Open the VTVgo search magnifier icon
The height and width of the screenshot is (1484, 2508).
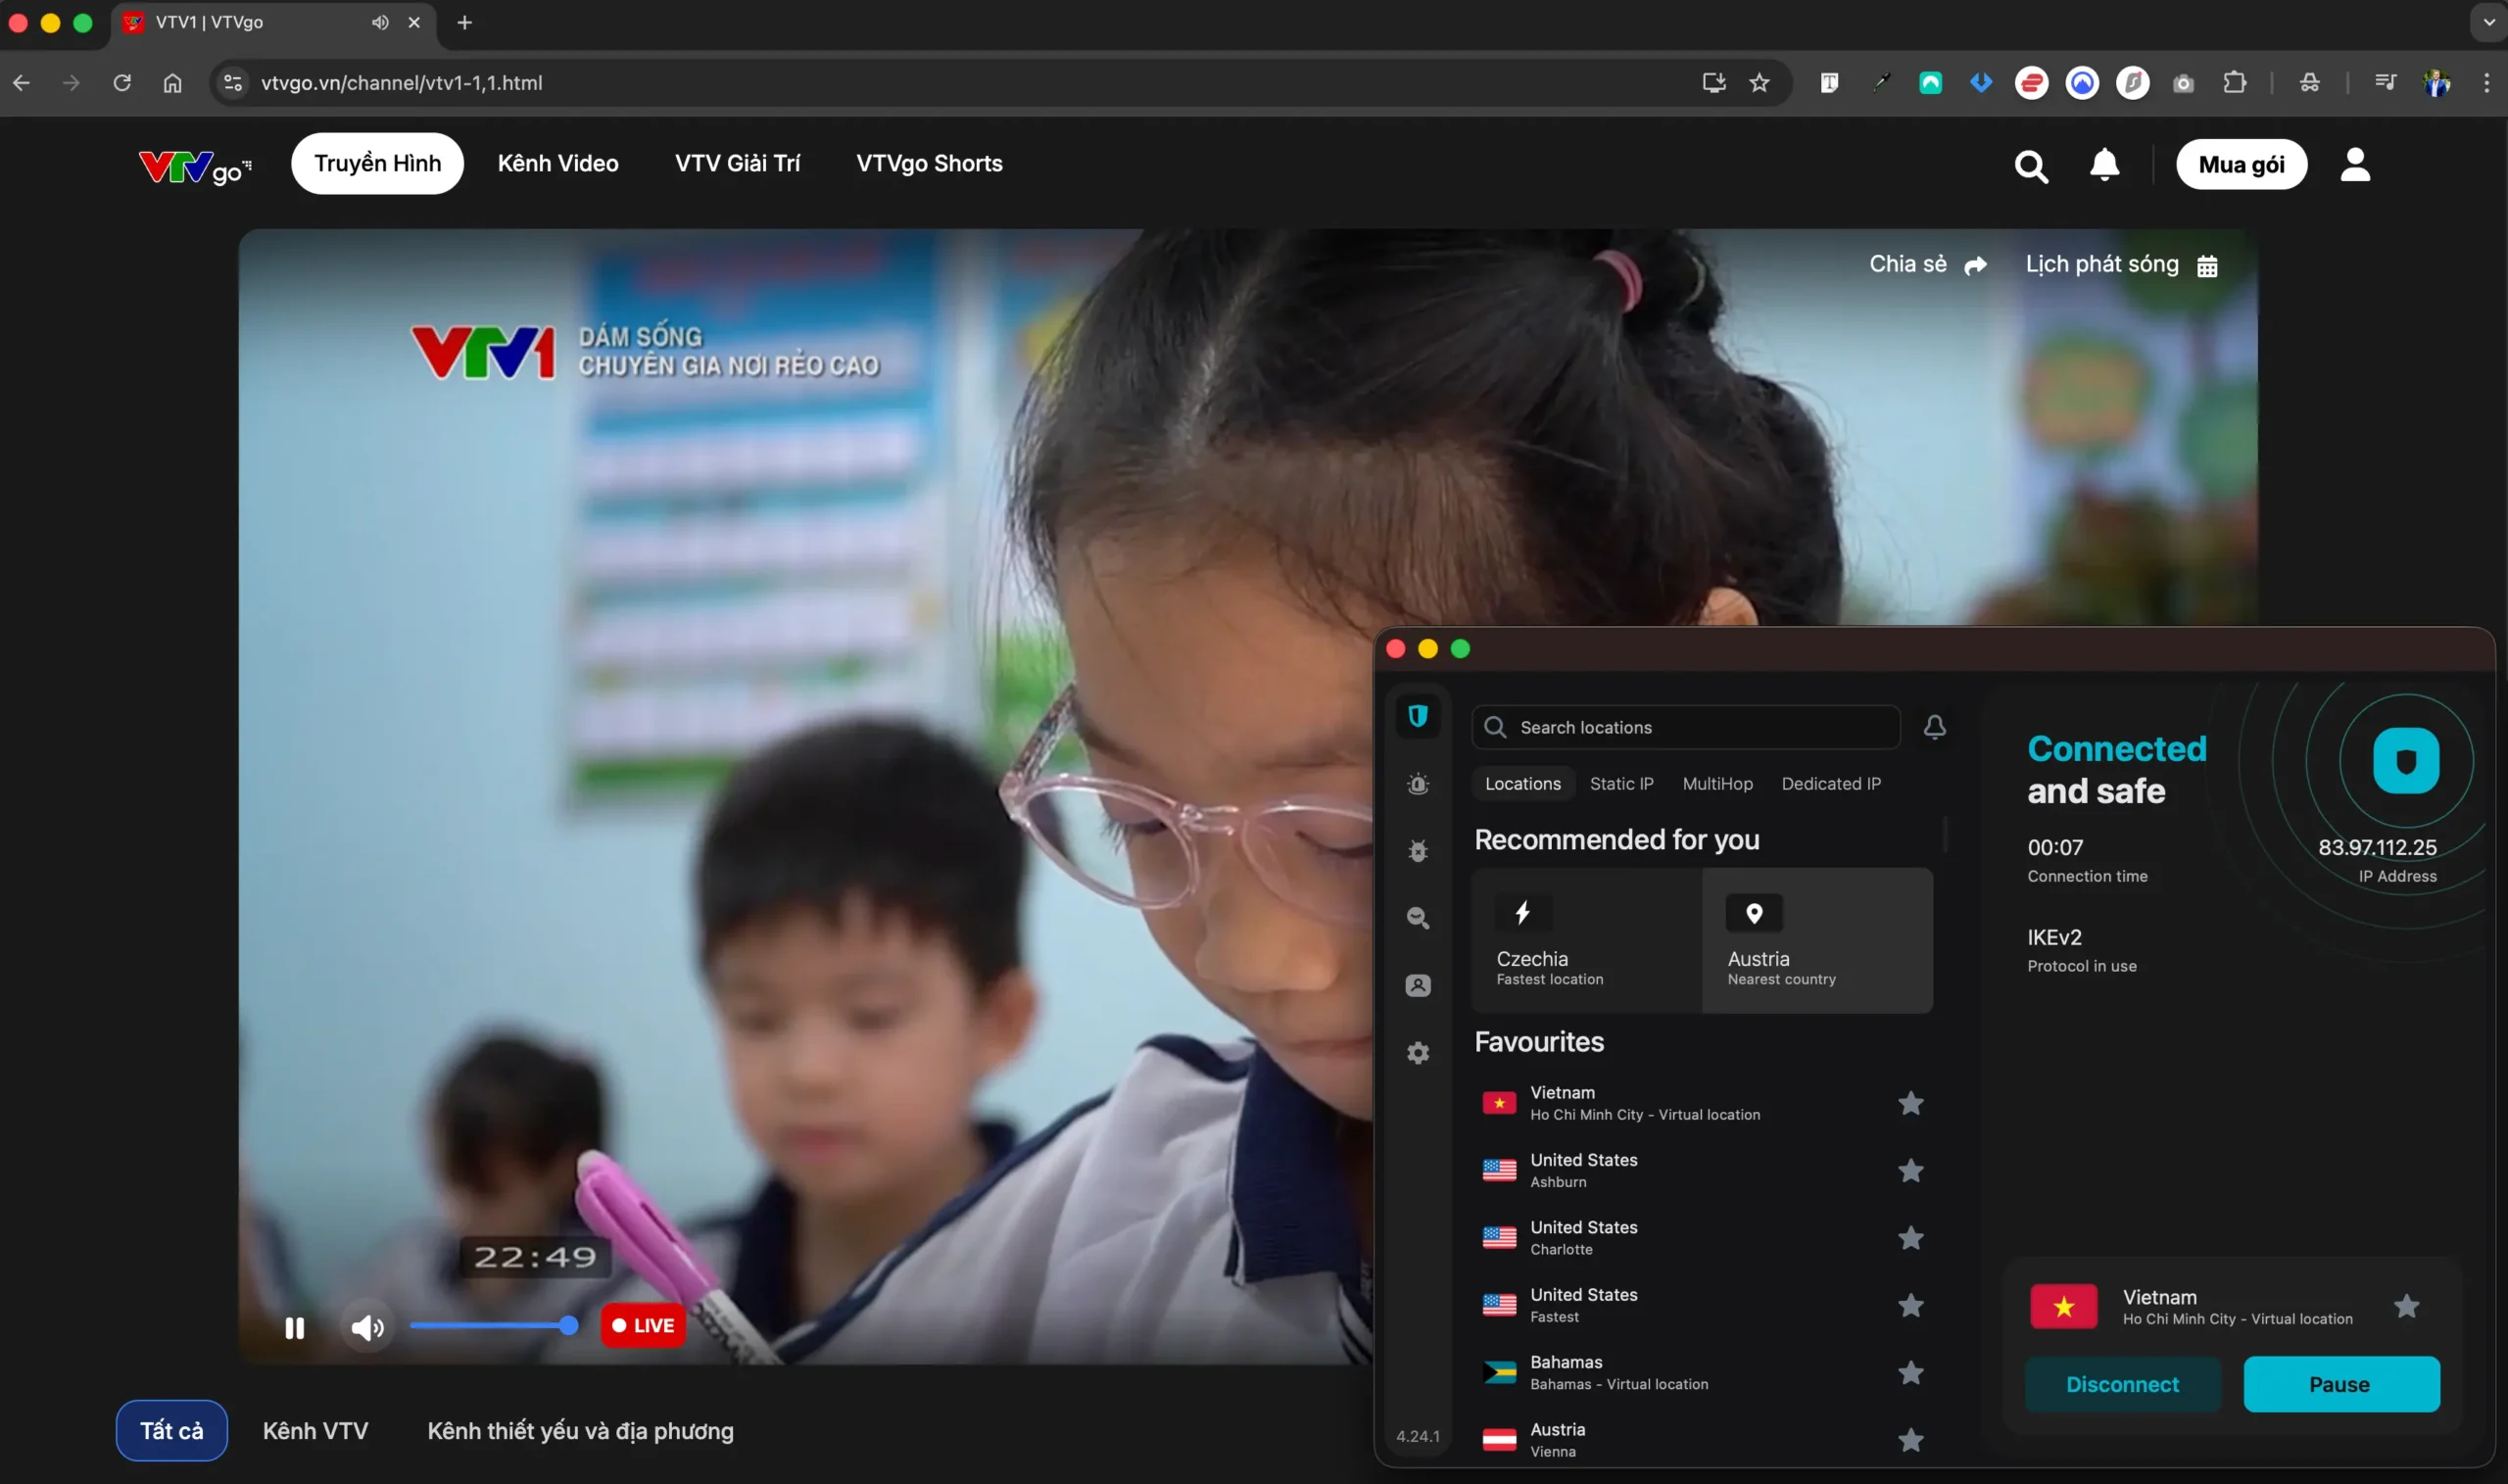click(2031, 166)
